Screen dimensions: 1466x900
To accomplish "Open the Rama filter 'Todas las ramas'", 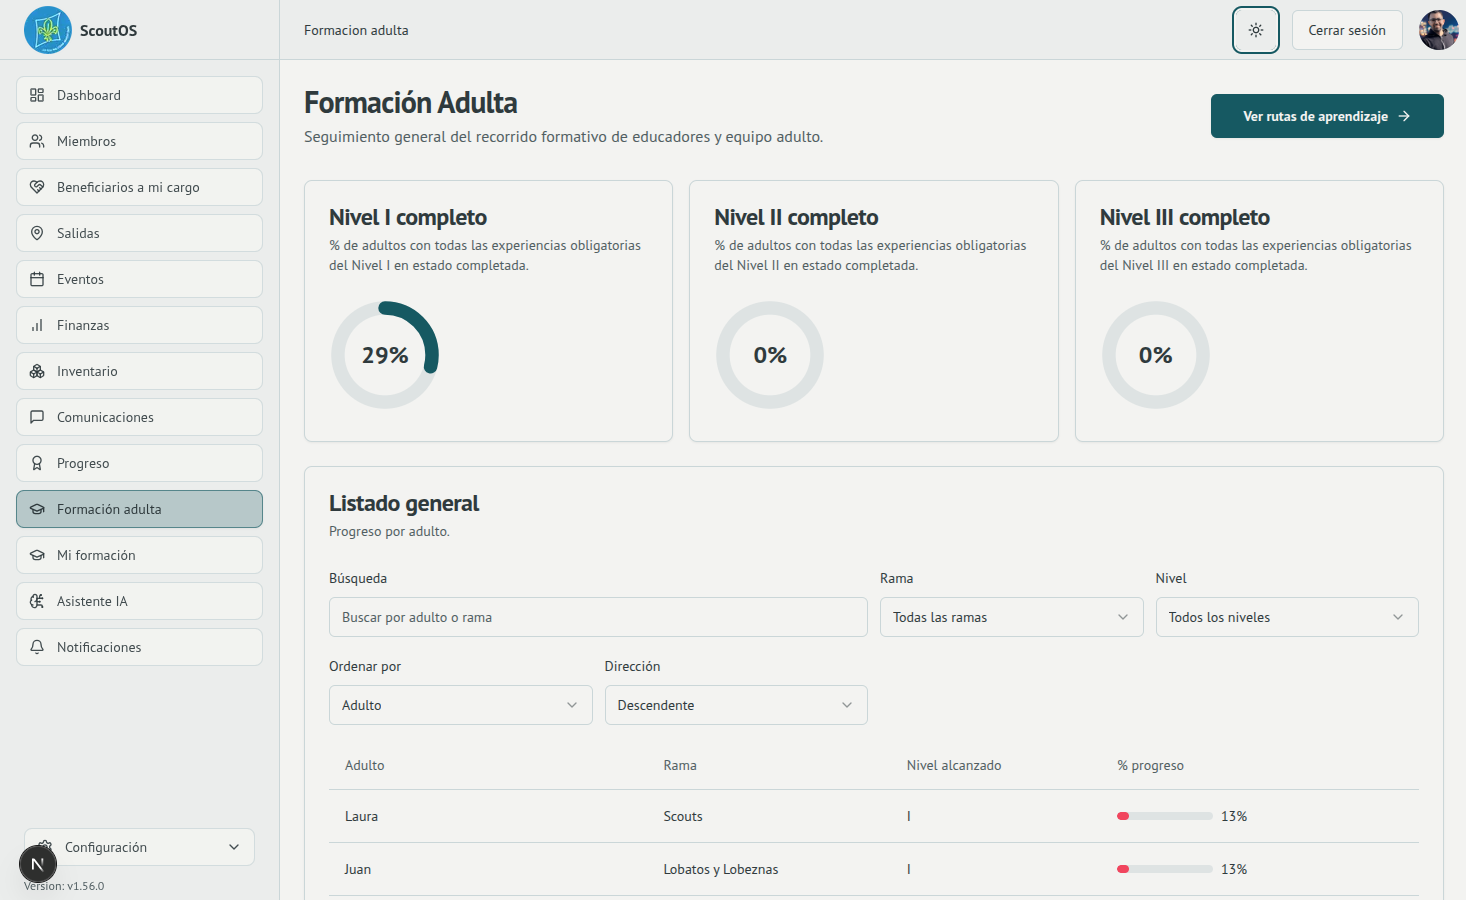I will (1010, 617).
